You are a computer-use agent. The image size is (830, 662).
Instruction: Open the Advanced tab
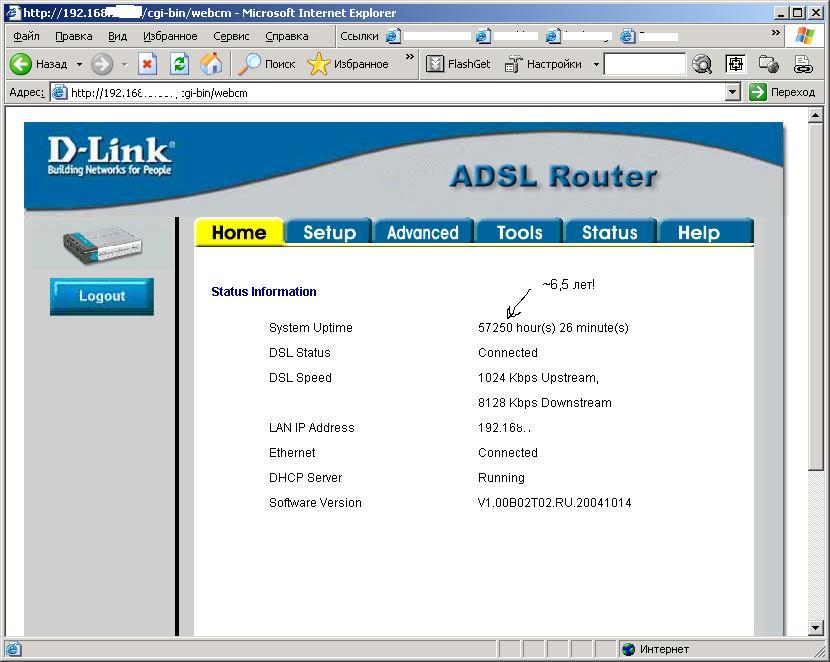tap(422, 232)
